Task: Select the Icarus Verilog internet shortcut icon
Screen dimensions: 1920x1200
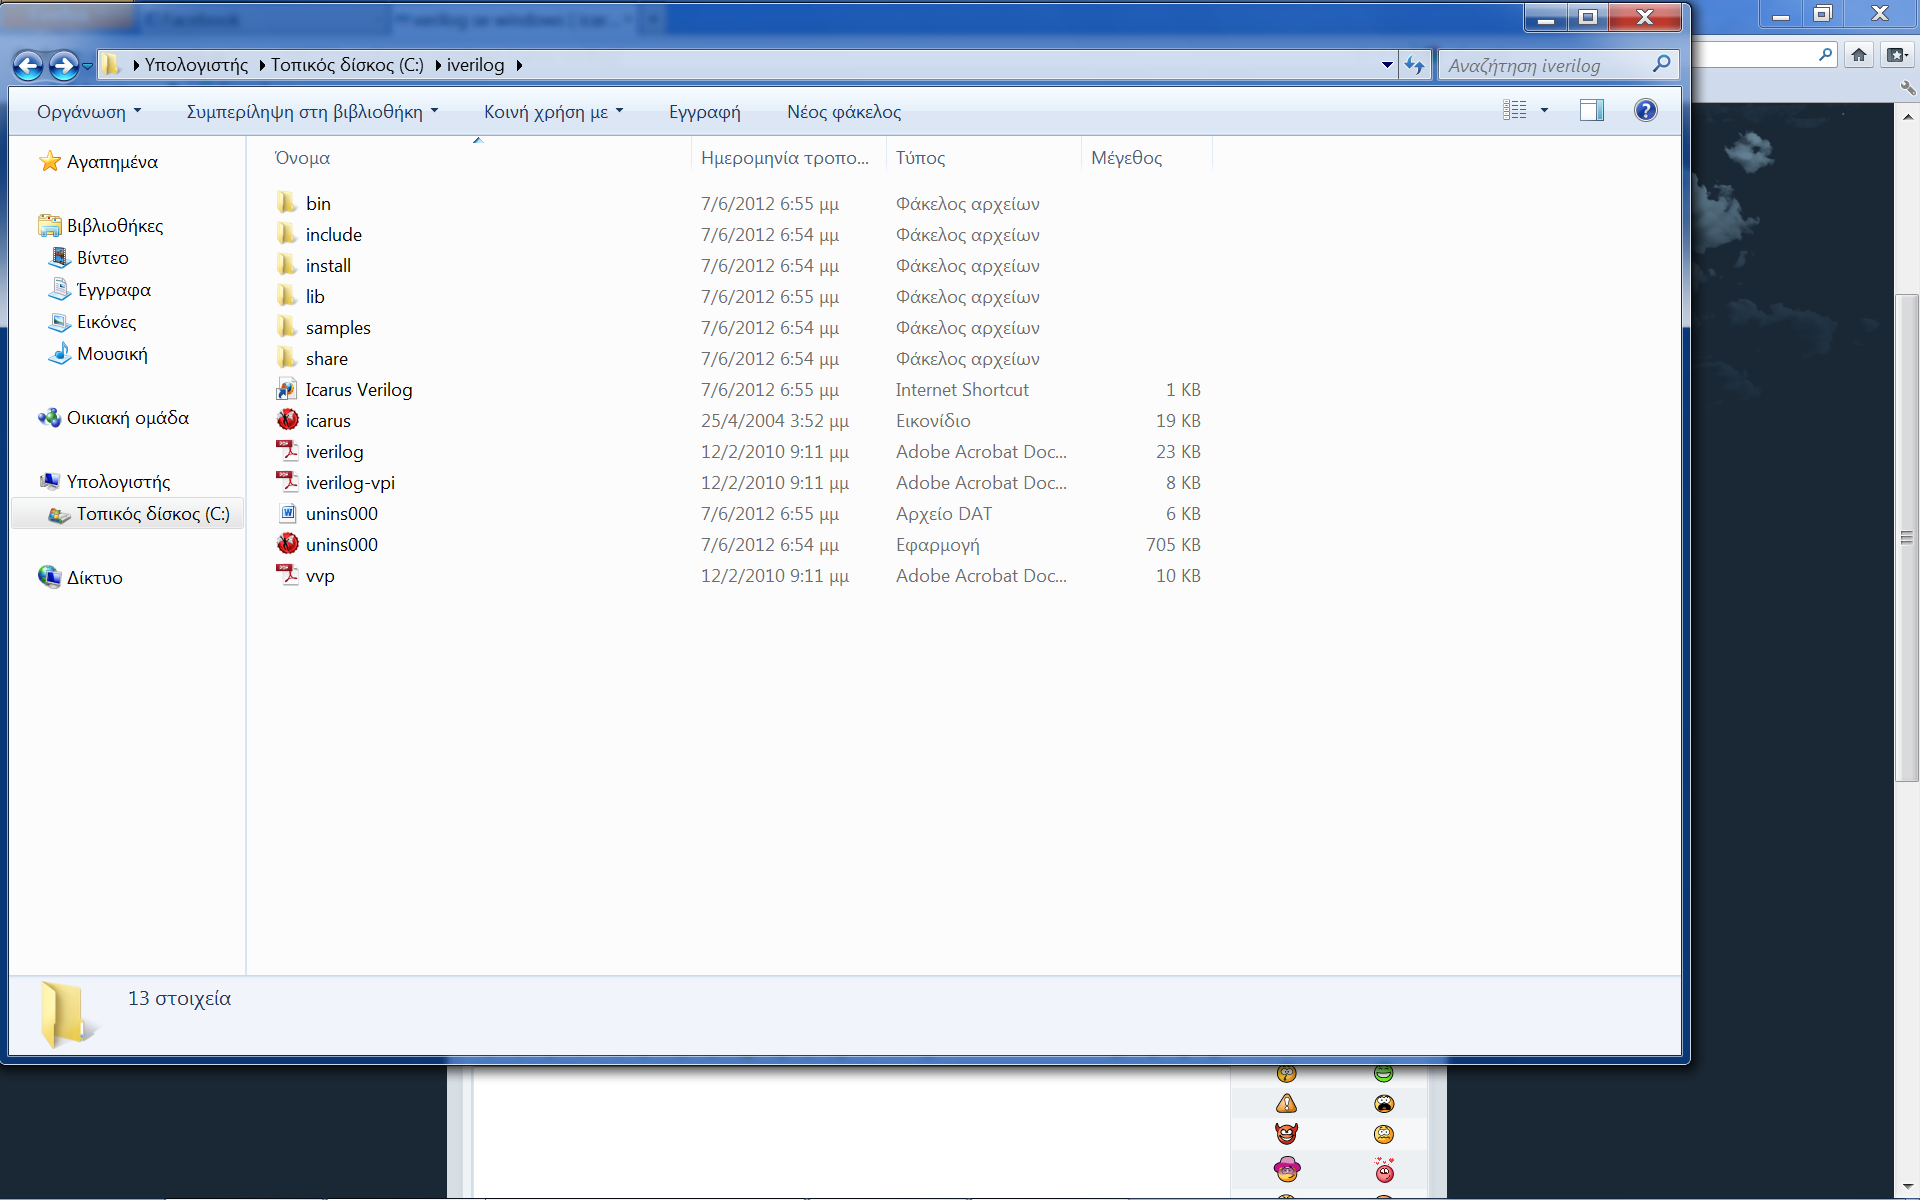Action: click(287, 389)
